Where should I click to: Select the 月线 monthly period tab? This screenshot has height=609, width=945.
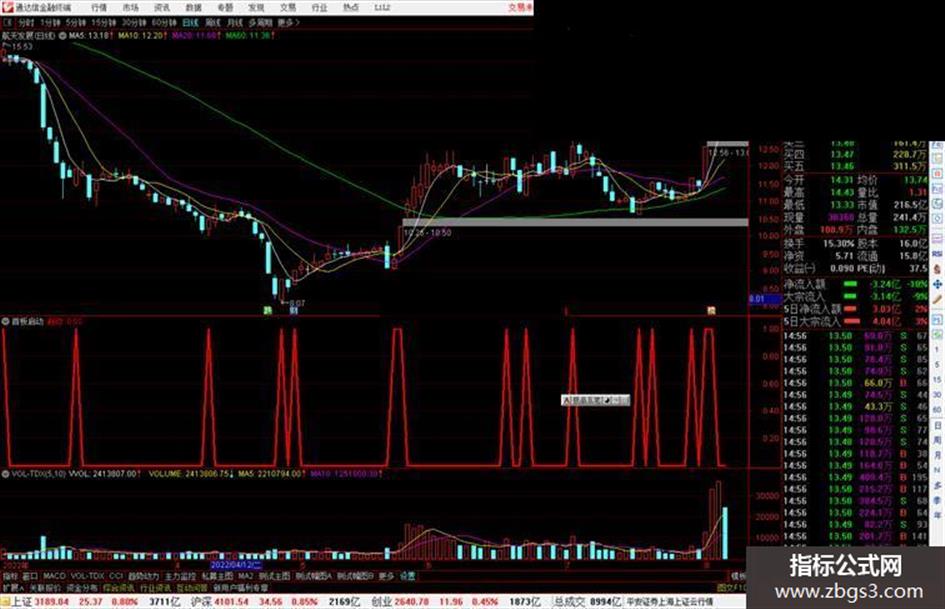click(234, 23)
